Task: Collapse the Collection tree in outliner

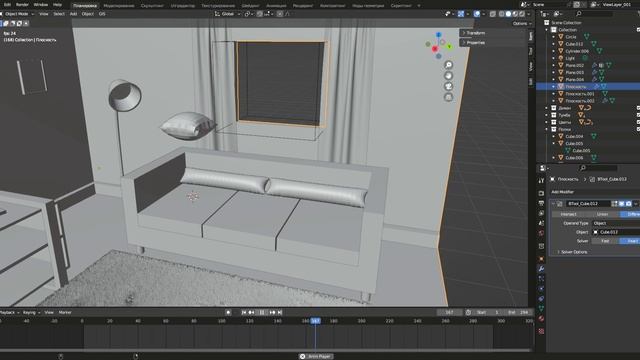Action: 547,30
